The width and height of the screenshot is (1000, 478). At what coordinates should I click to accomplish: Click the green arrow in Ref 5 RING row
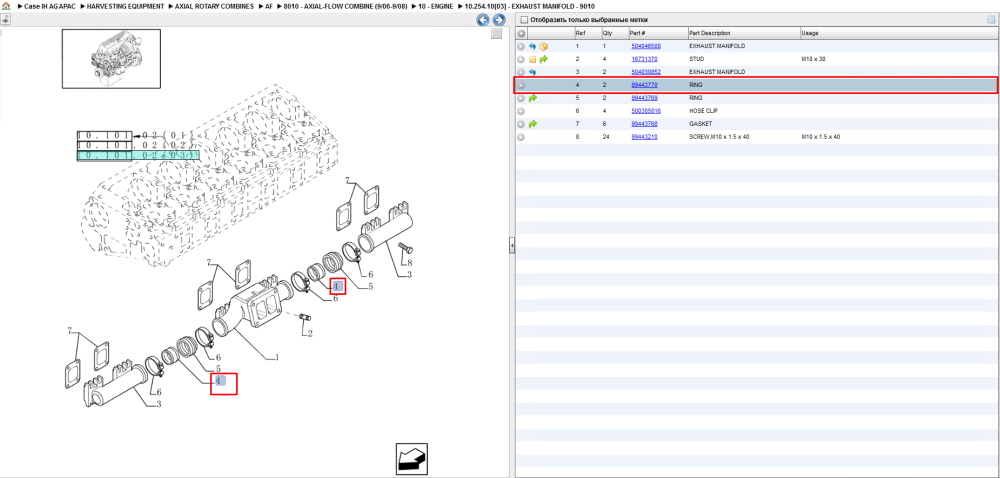tap(533, 98)
